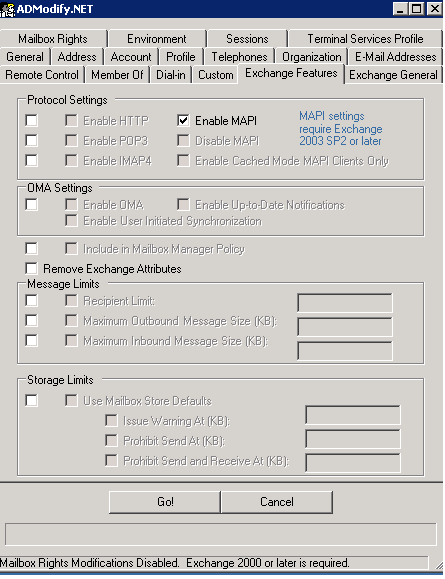Check Remove Exchange Attributes
Viewport: 445px width, 579px height.
(31, 268)
